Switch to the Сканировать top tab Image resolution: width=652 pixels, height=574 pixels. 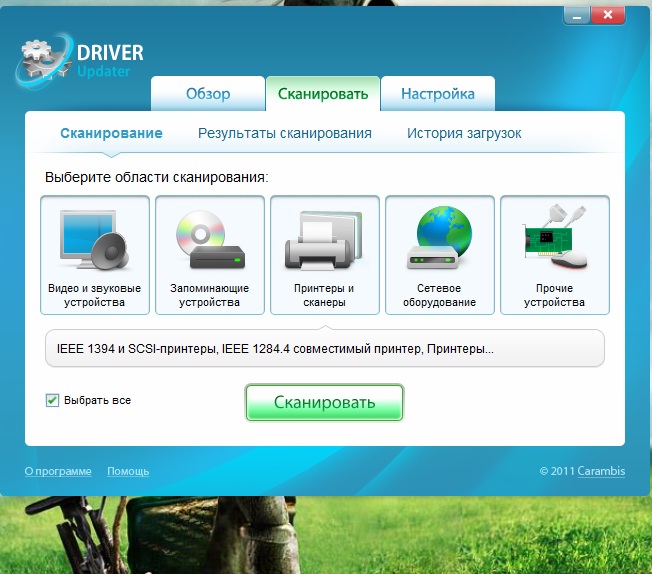[x=323, y=94]
